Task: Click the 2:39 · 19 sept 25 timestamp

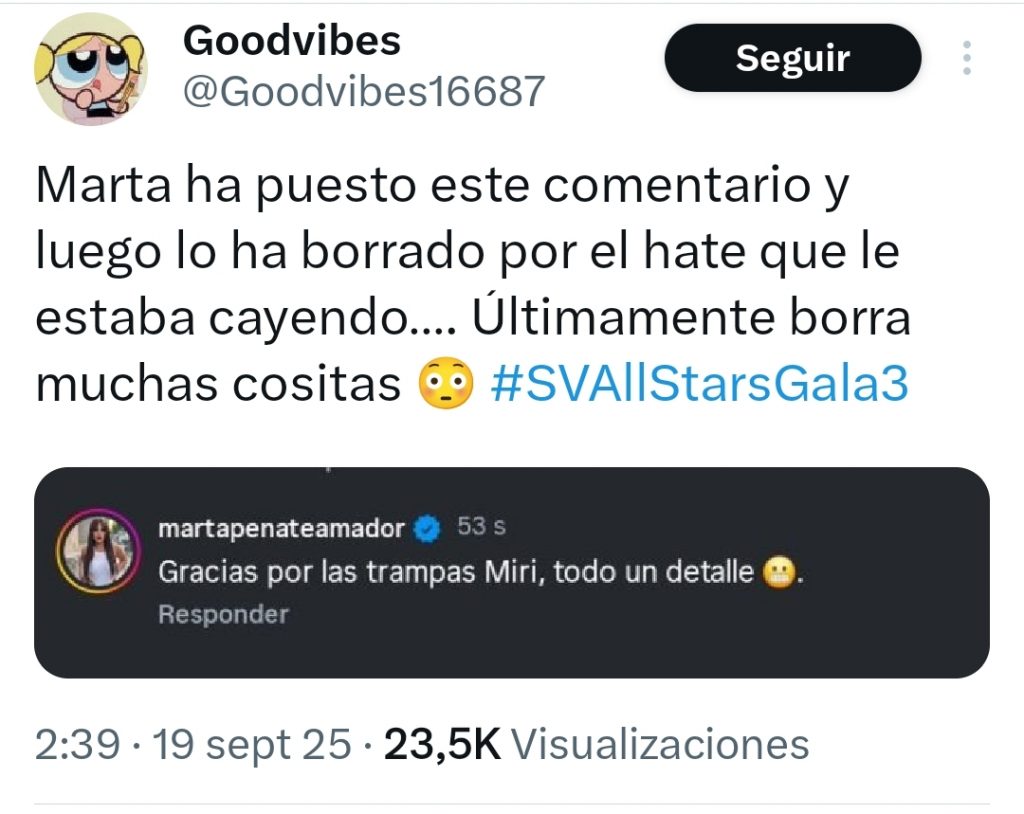Action: click(193, 744)
